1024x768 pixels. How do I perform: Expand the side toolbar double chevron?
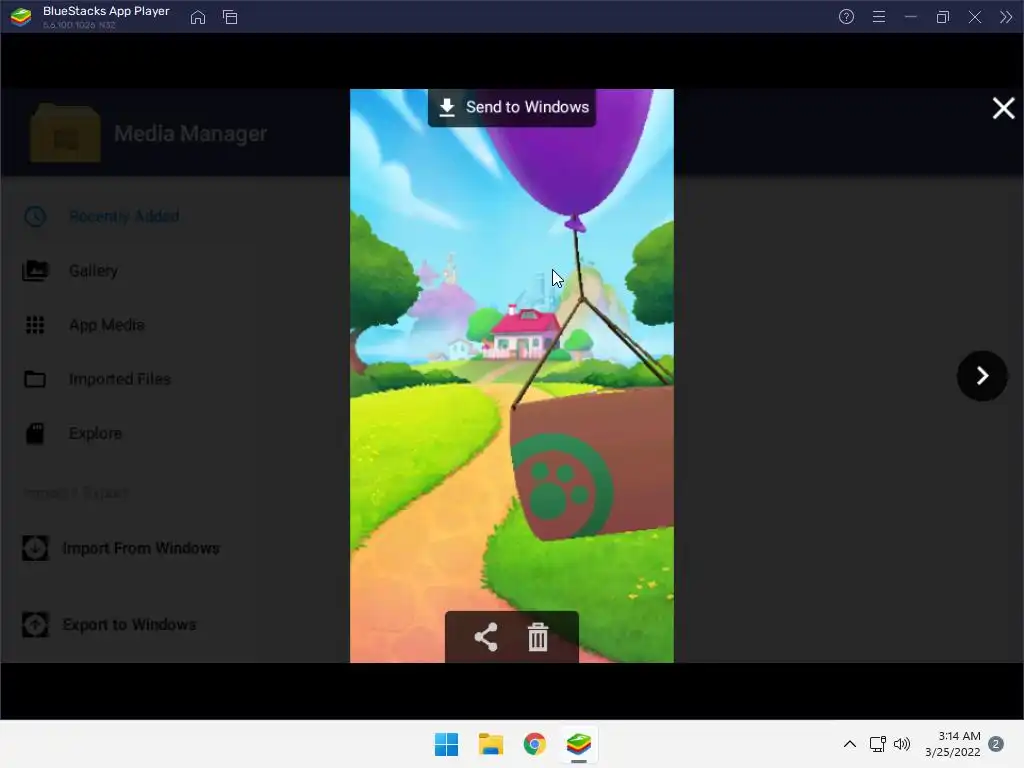(1006, 17)
